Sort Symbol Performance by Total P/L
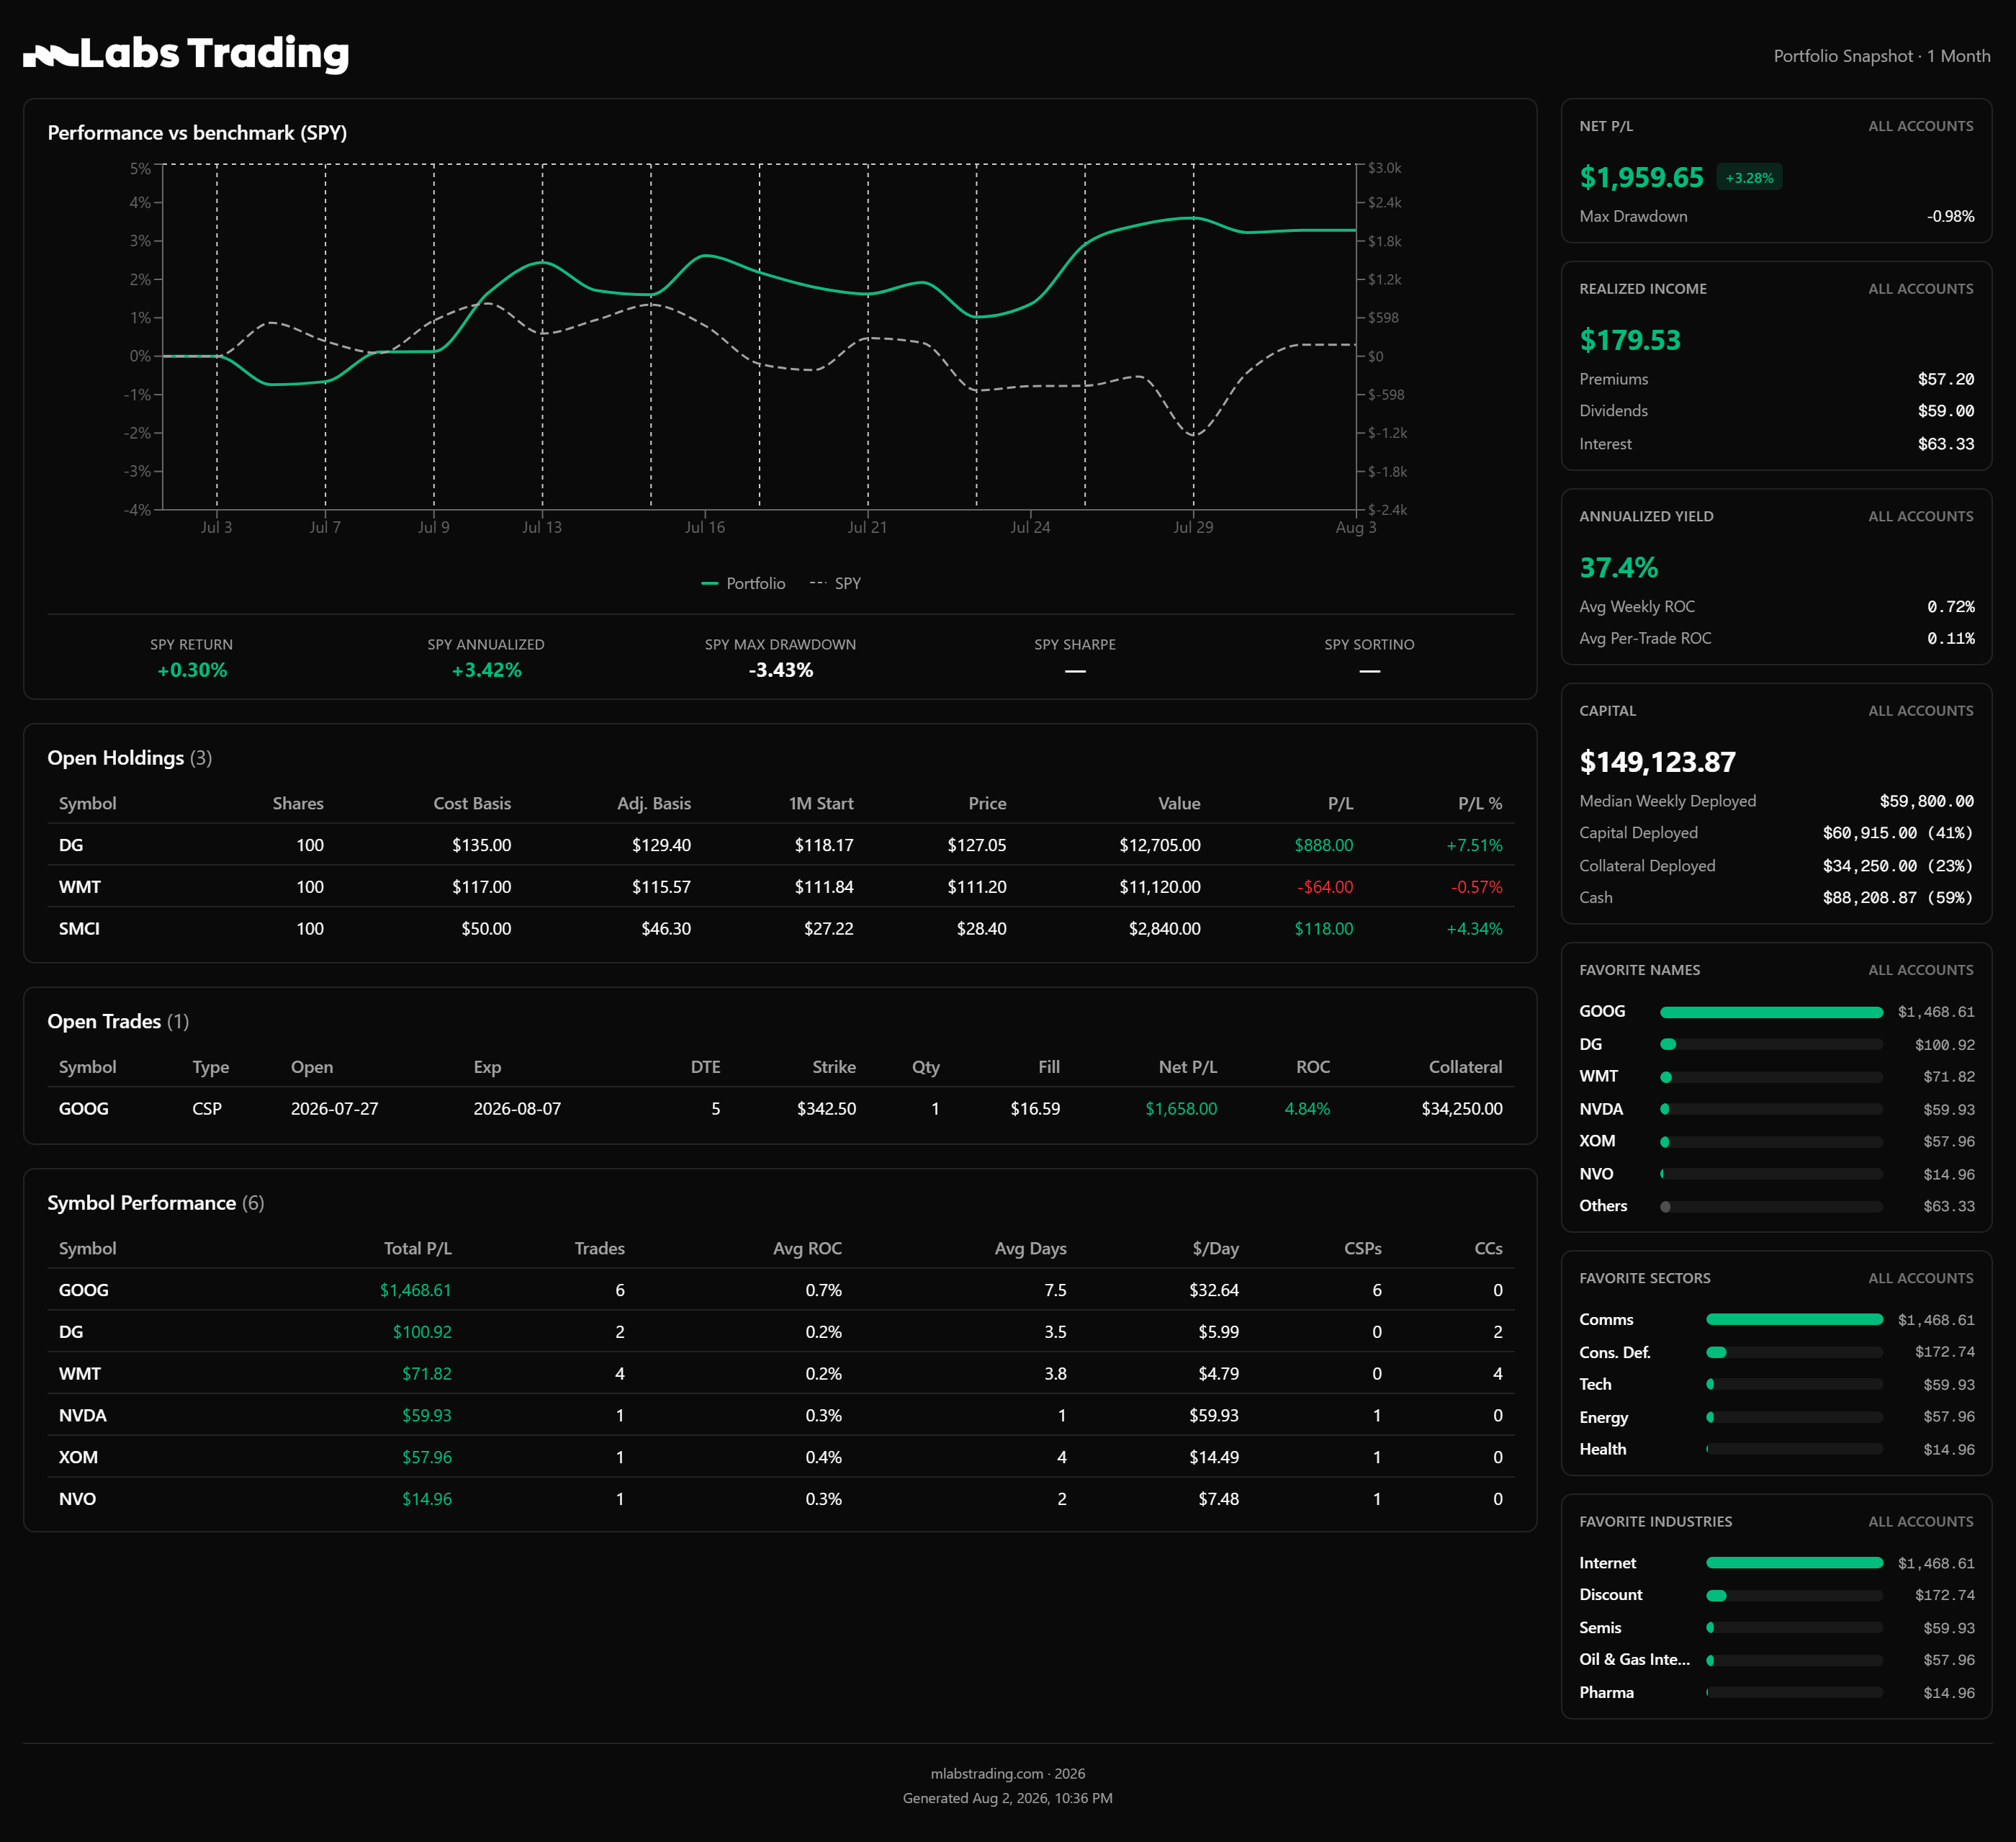2016x1842 pixels. point(418,1249)
